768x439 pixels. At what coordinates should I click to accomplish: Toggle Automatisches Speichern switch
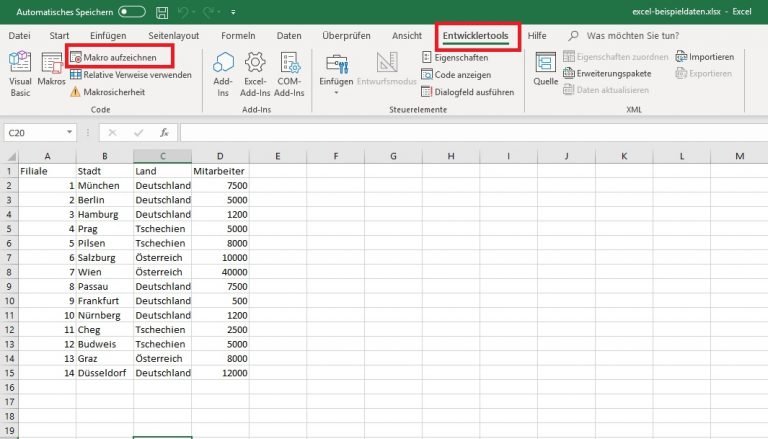coord(132,12)
